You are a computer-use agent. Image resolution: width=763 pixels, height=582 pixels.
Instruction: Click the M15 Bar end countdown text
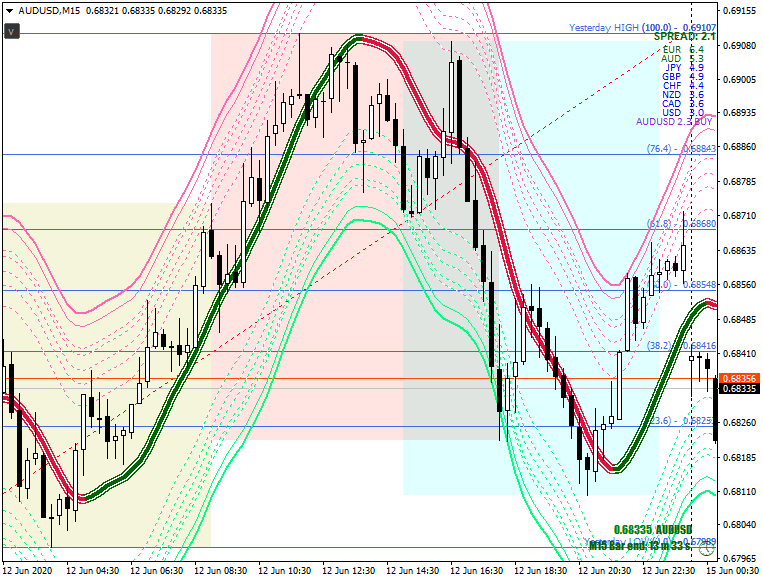640,546
